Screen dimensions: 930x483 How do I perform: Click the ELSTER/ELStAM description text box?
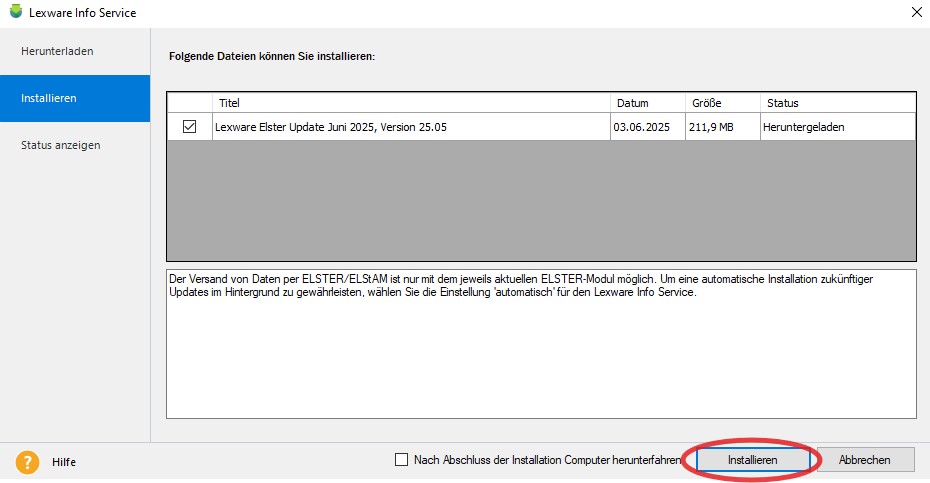tap(542, 344)
